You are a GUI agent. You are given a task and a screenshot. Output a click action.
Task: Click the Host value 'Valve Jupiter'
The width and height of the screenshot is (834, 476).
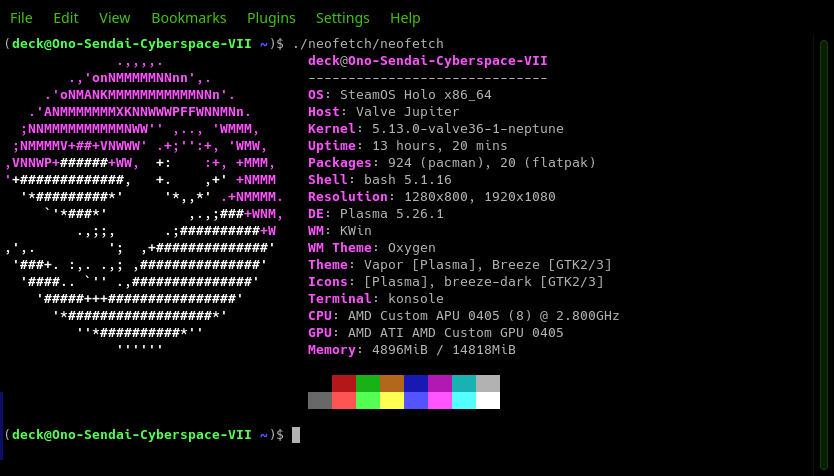tap(407, 112)
